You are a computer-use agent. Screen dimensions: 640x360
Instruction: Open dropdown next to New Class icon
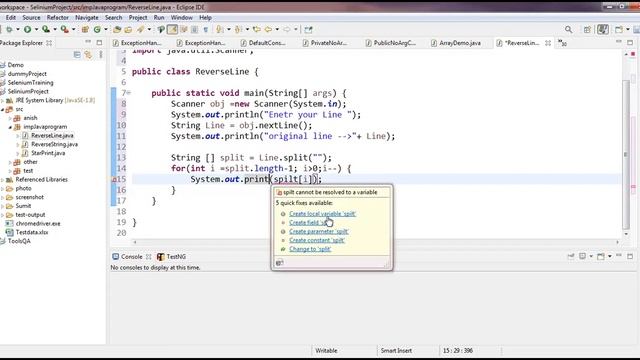pos(106,29)
